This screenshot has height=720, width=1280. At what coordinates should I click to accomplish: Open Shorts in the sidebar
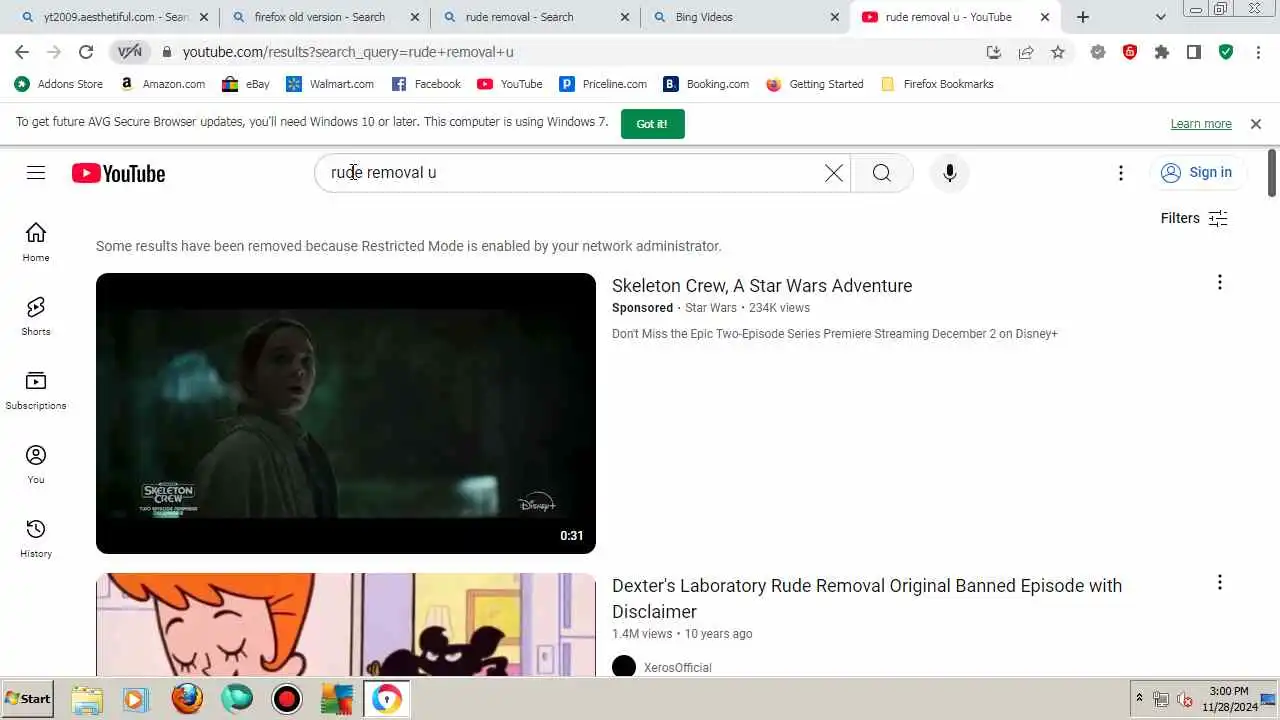pos(36,316)
